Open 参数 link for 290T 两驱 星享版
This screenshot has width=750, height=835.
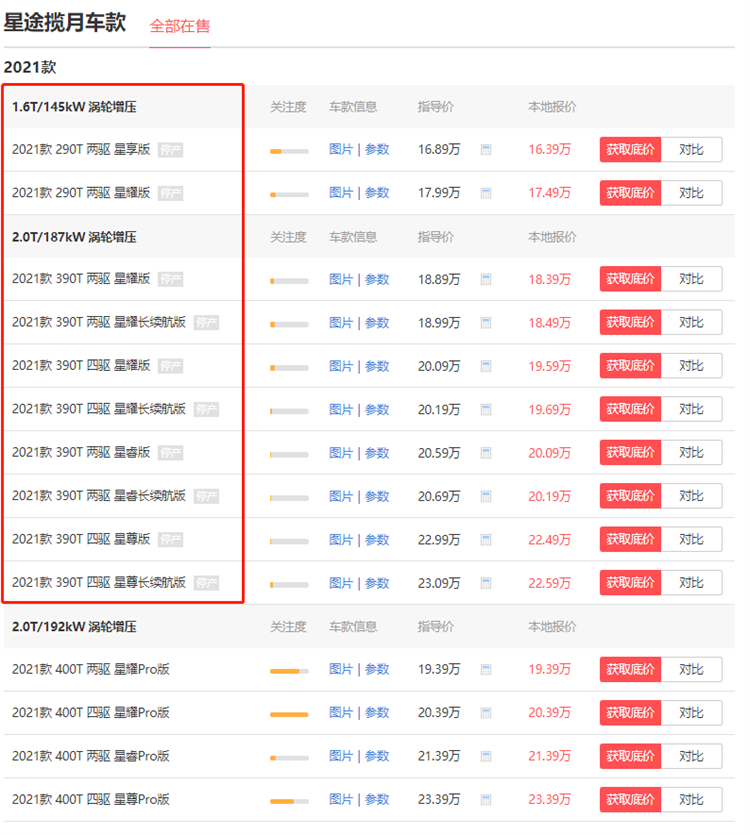coord(377,150)
